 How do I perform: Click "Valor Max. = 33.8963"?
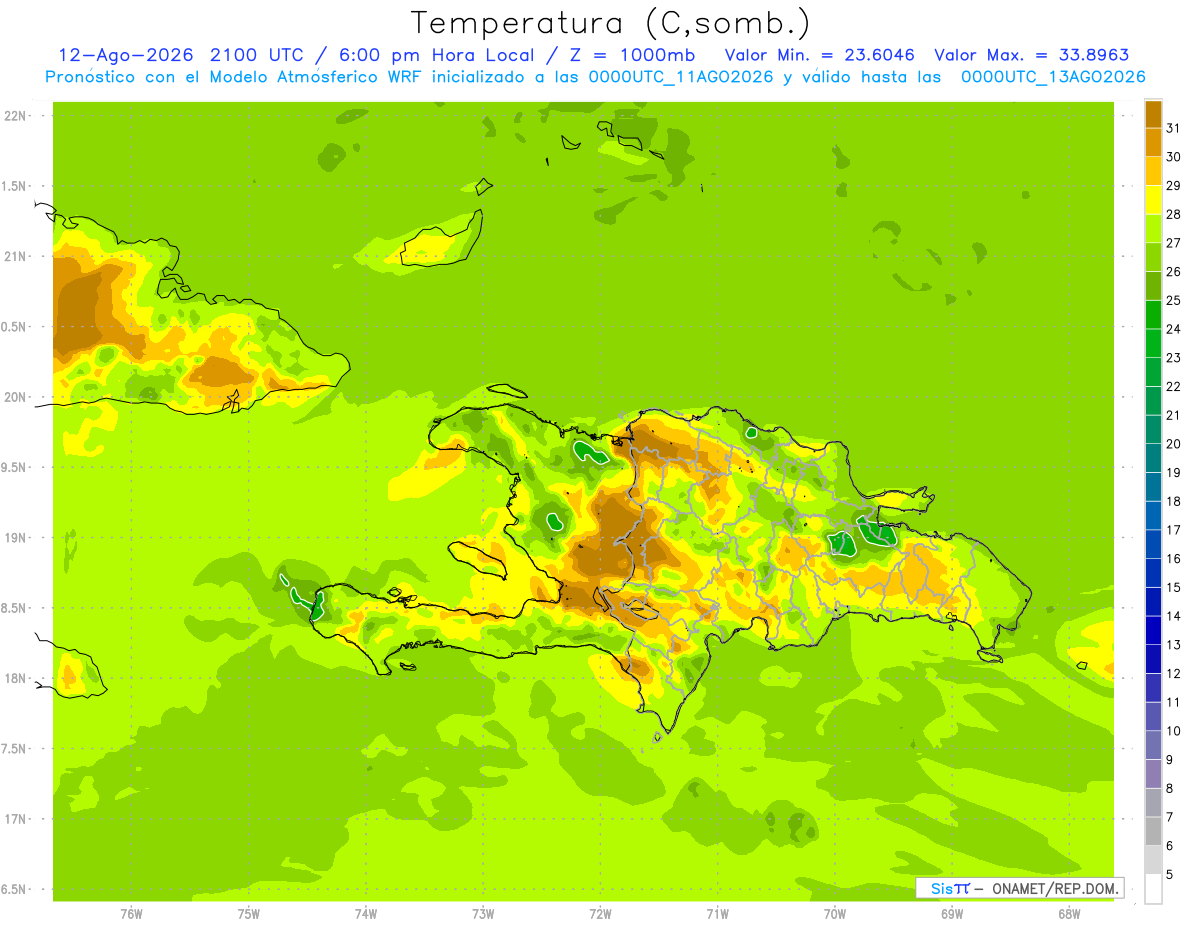[x=1032, y=55]
